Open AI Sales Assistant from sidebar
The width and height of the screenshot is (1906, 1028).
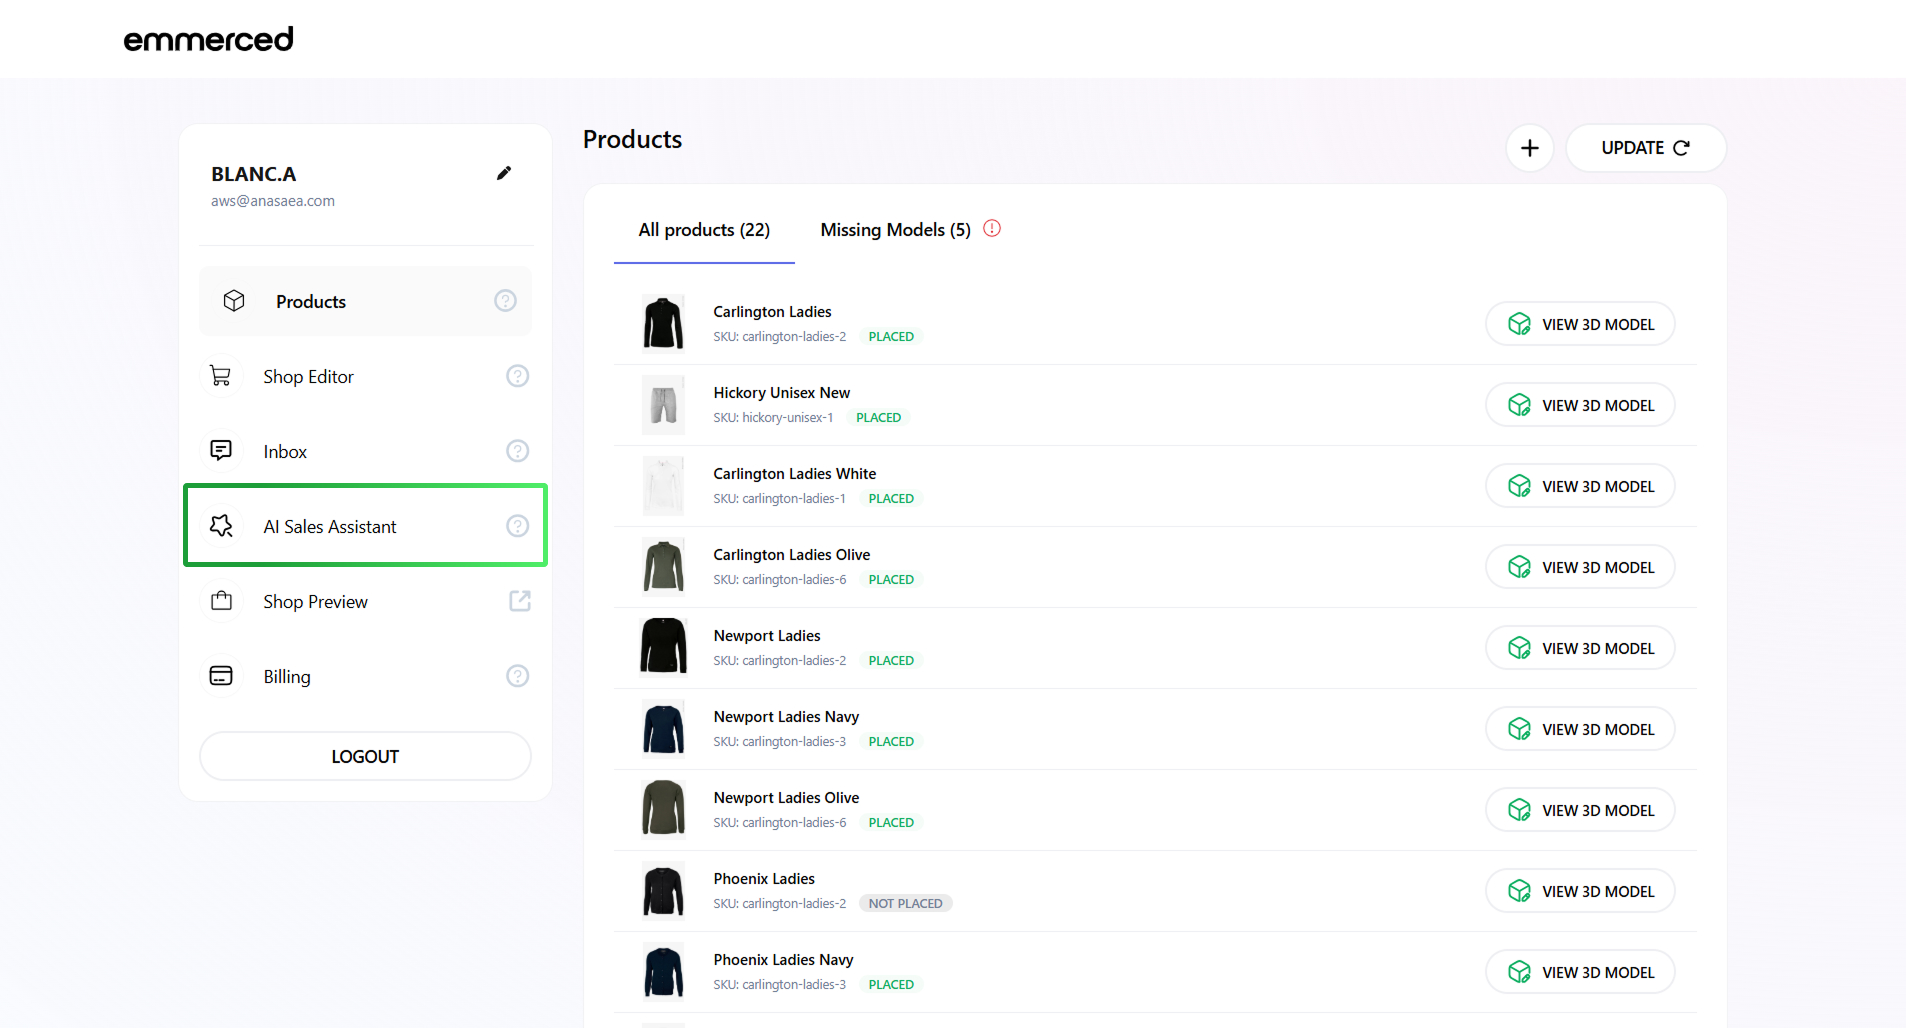pos(330,527)
